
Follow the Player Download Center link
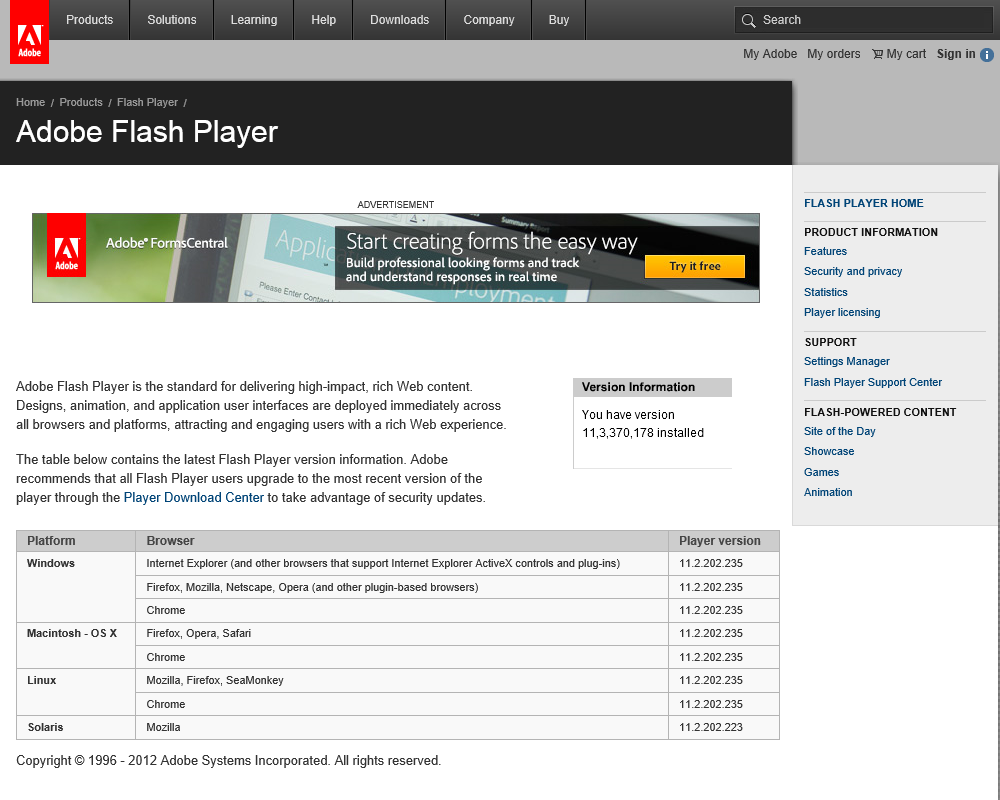pyautogui.click(x=194, y=498)
